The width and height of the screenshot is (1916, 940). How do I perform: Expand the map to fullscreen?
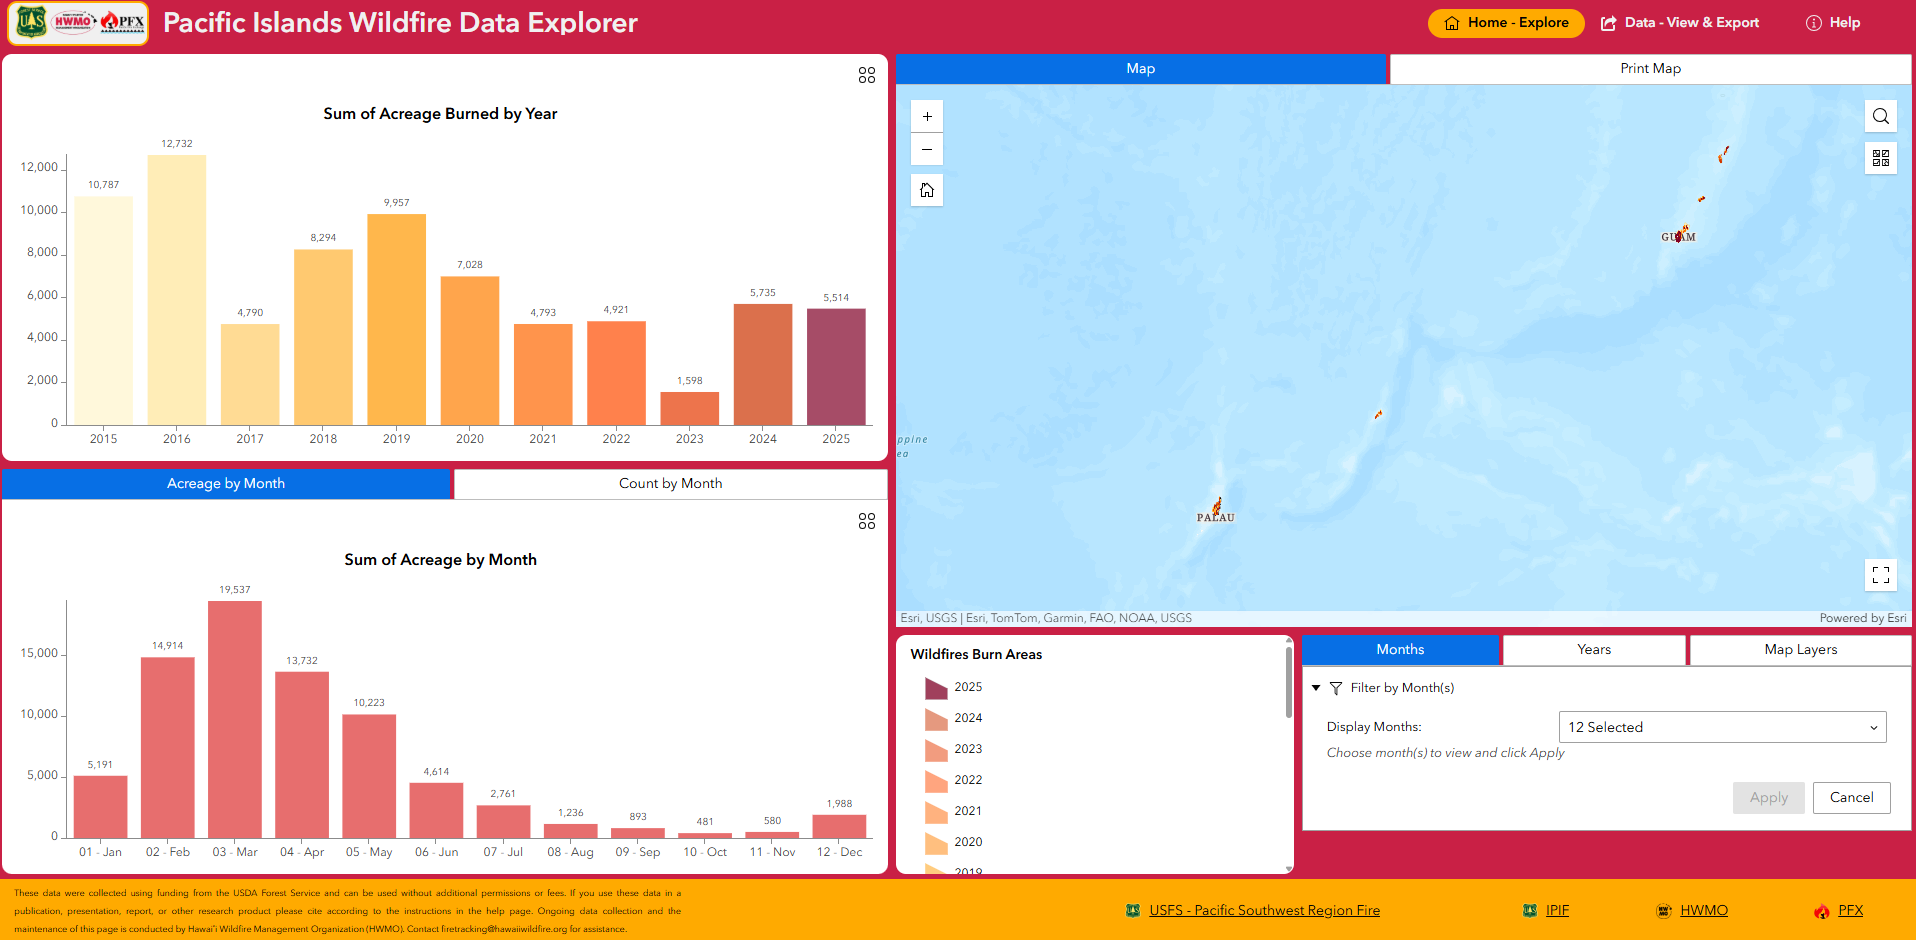(1880, 575)
